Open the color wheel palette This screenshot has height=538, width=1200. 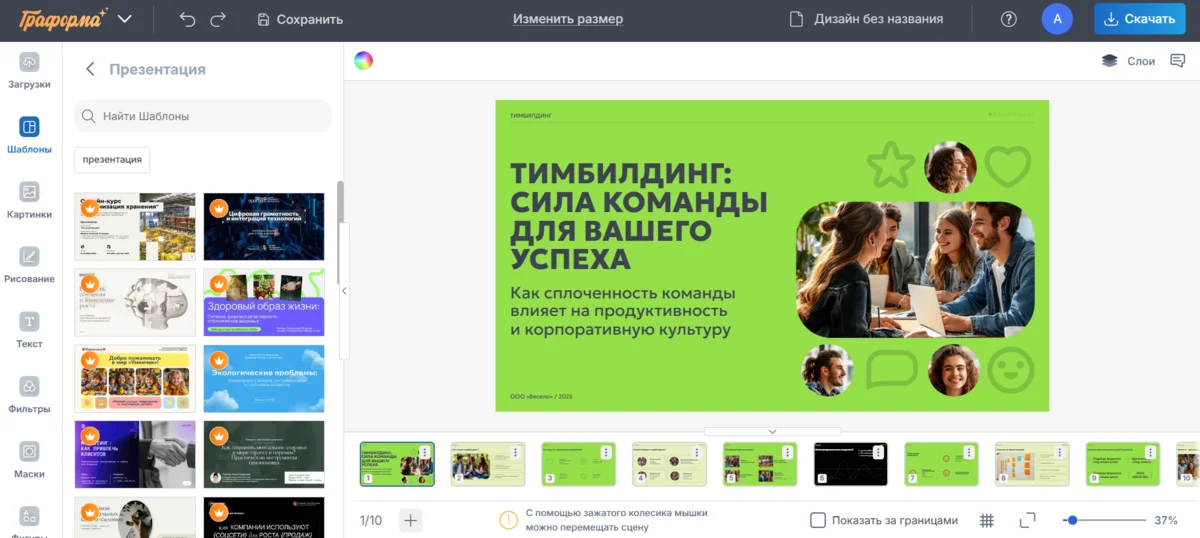coord(363,61)
